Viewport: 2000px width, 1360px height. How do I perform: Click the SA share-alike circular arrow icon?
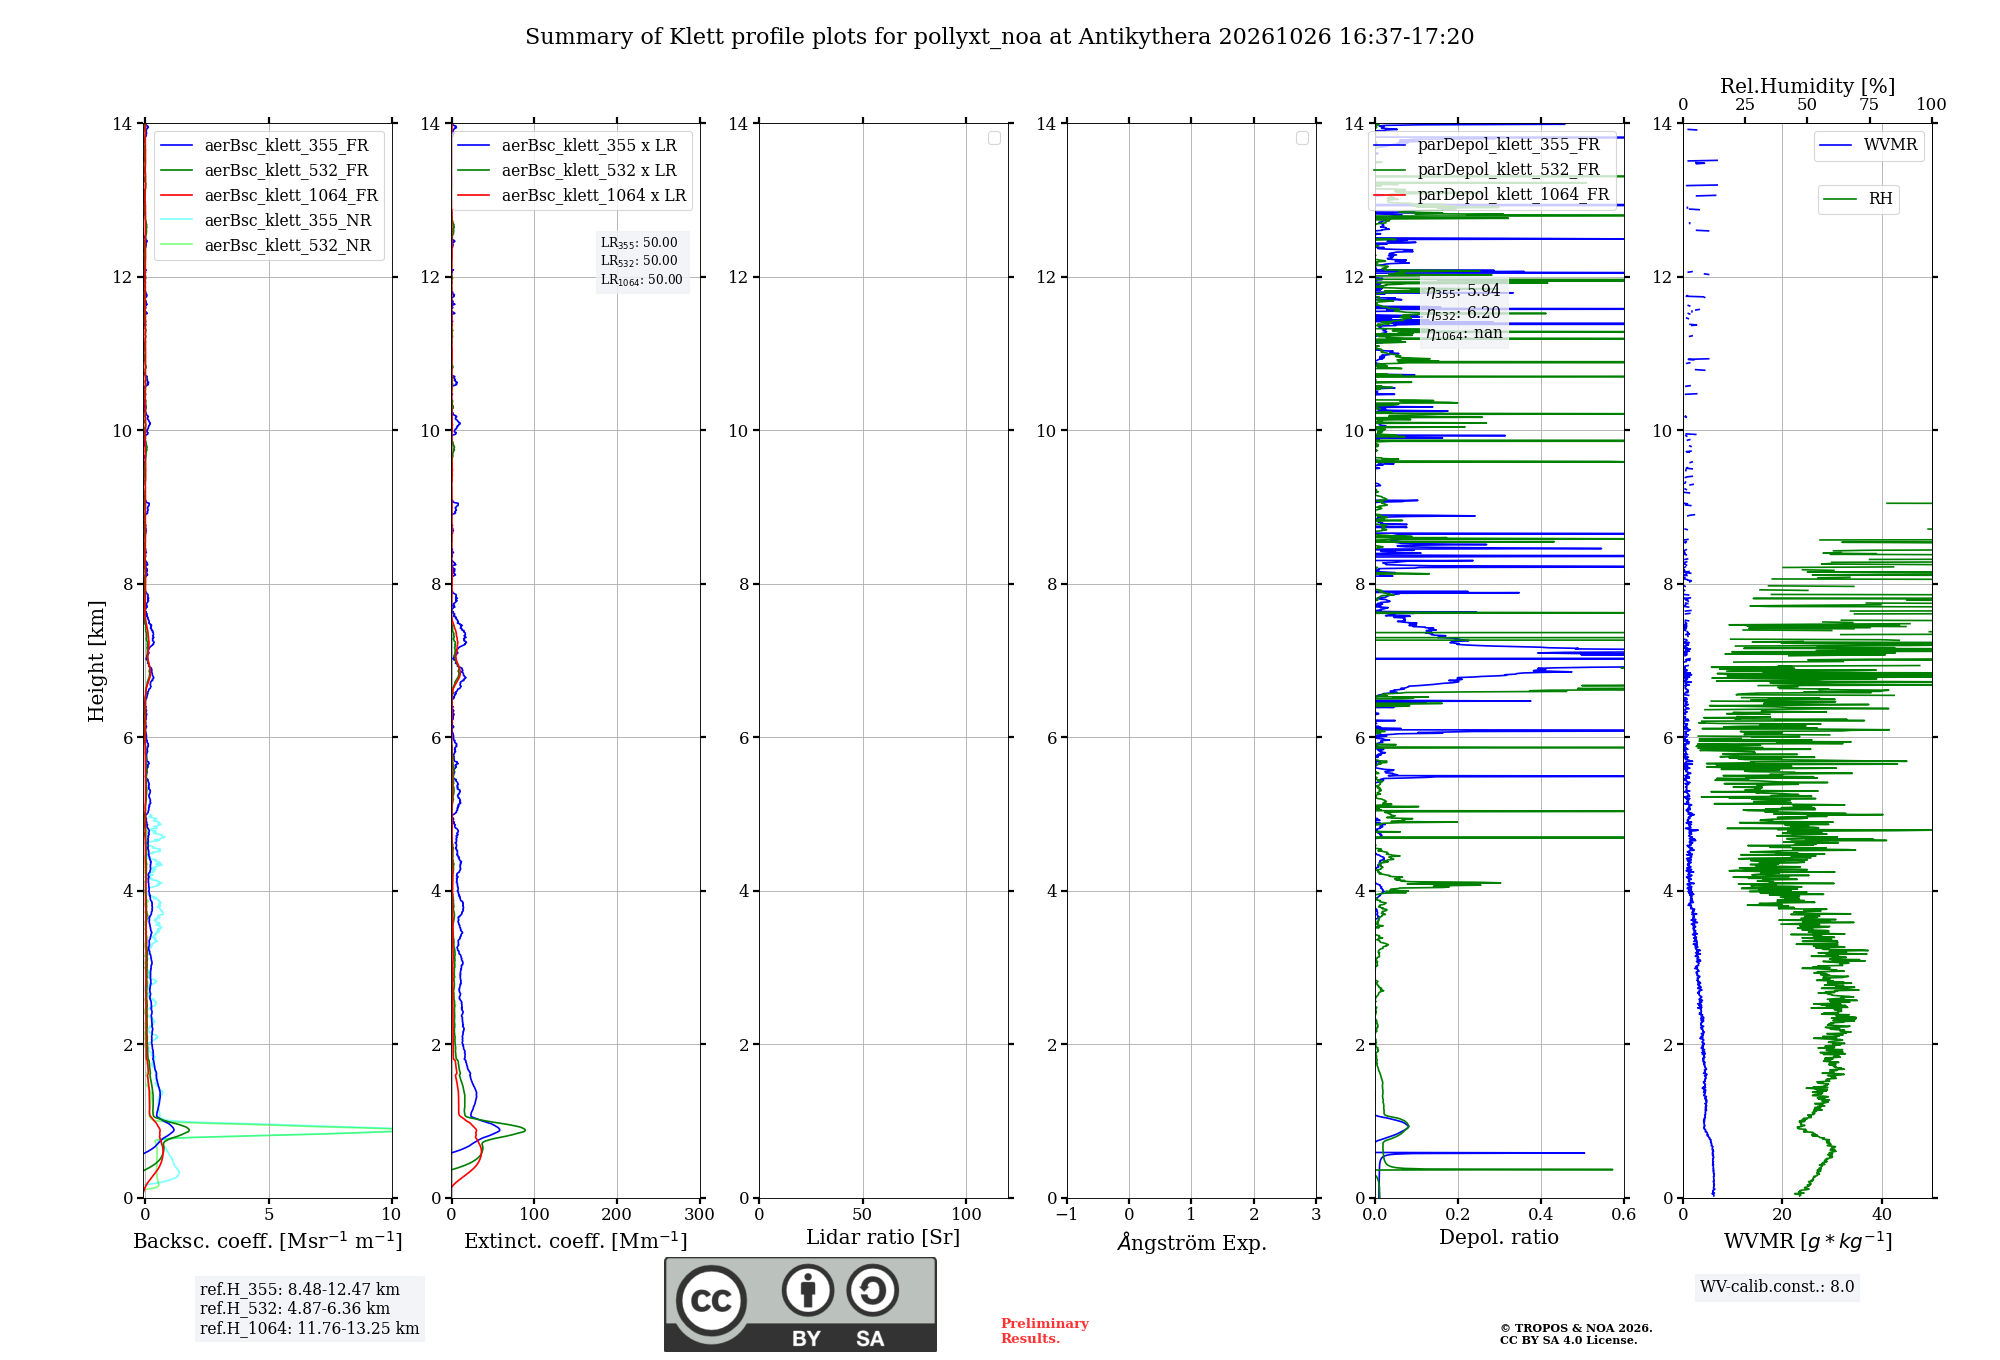pyautogui.click(x=872, y=1290)
